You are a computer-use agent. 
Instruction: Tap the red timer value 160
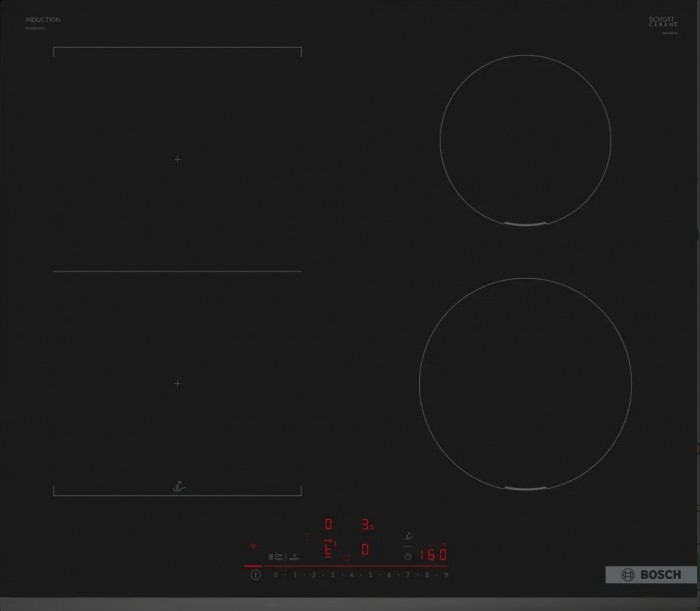coord(432,554)
